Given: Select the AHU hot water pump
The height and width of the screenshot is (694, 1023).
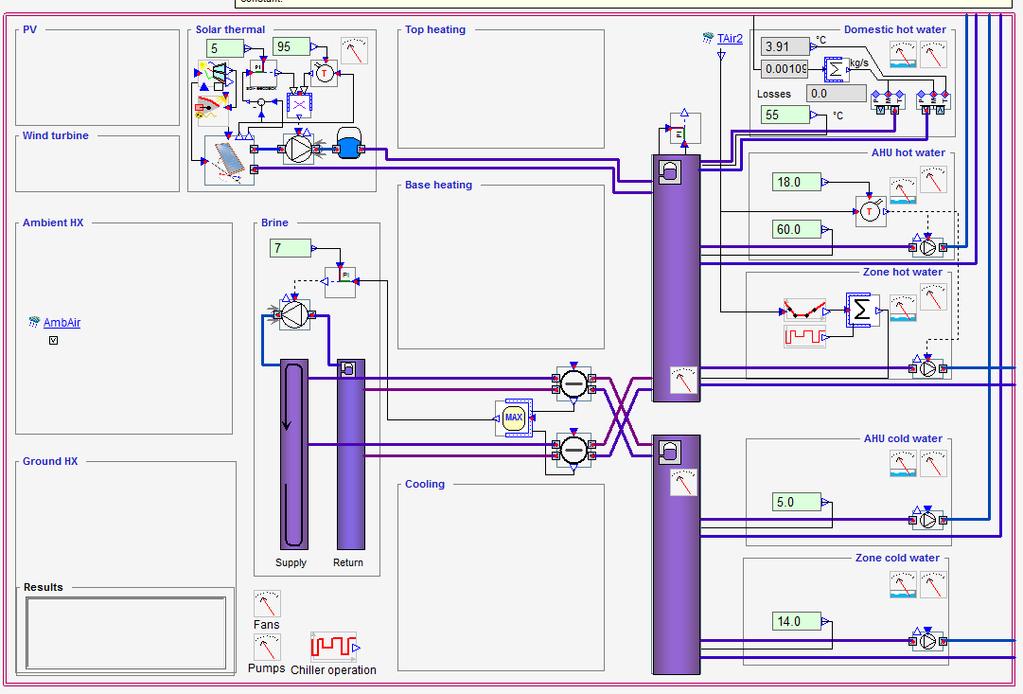Looking at the screenshot, I should 928,247.
